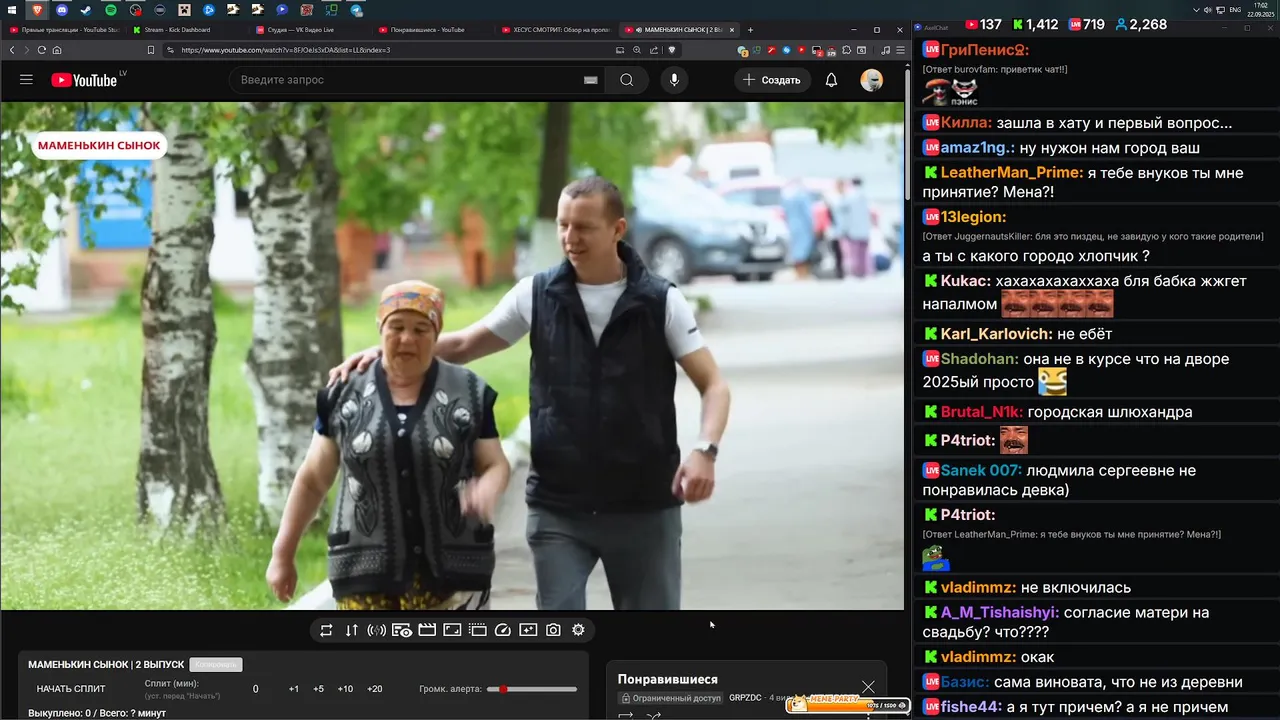Add +5 minutes to split

point(318,689)
